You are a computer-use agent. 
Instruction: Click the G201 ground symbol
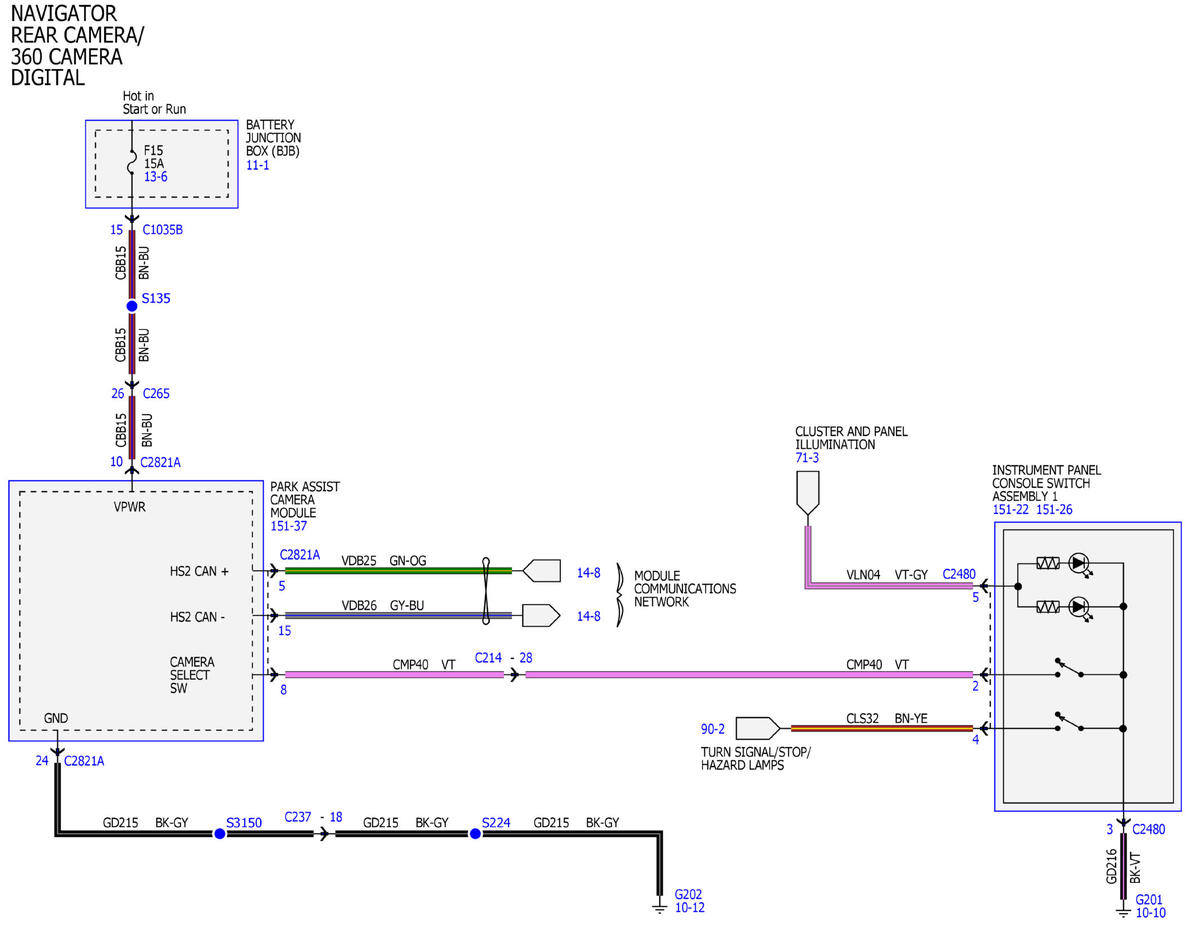pos(1124,912)
